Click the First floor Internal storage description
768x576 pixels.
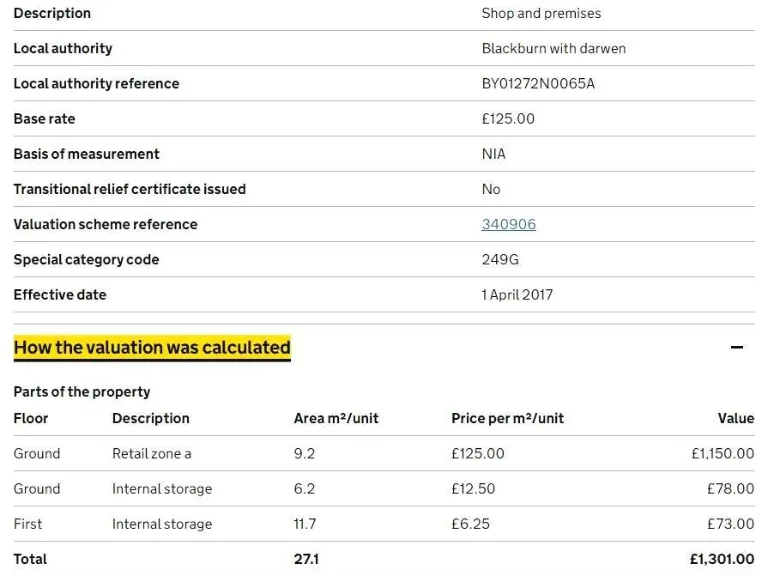162,524
